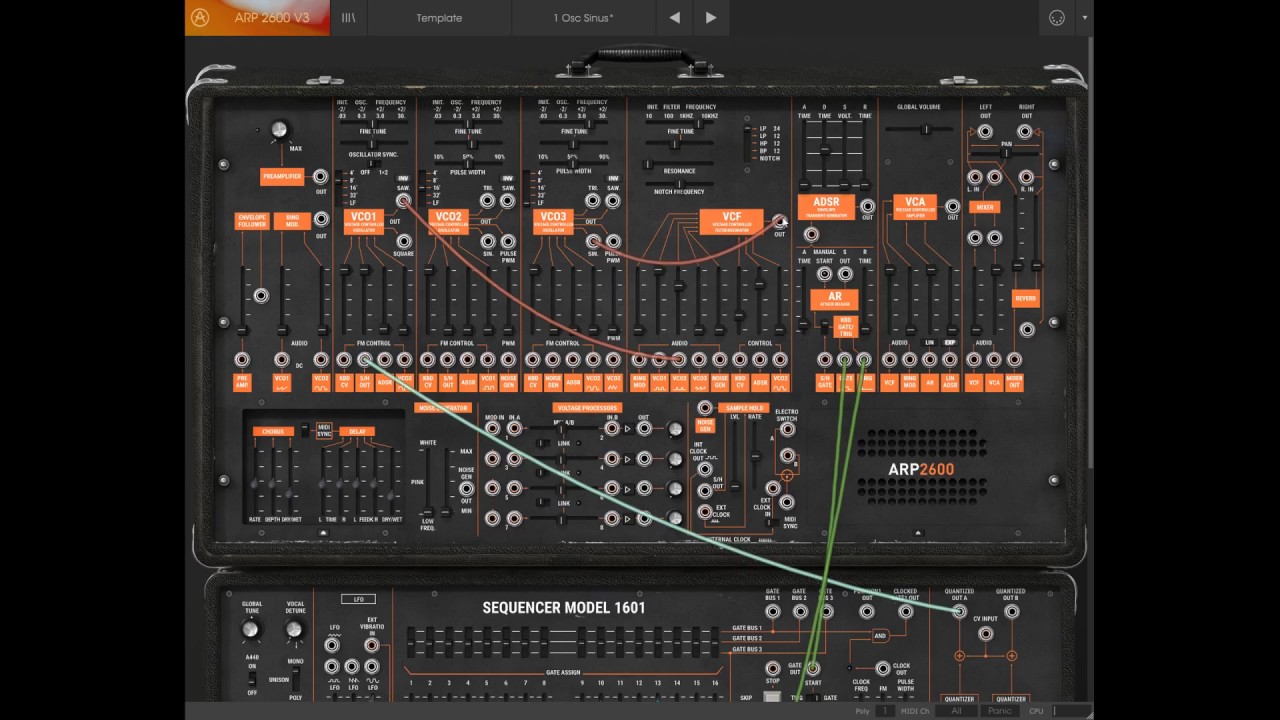Select the LIN mode on VCA
1280x720 pixels.
coord(929,343)
